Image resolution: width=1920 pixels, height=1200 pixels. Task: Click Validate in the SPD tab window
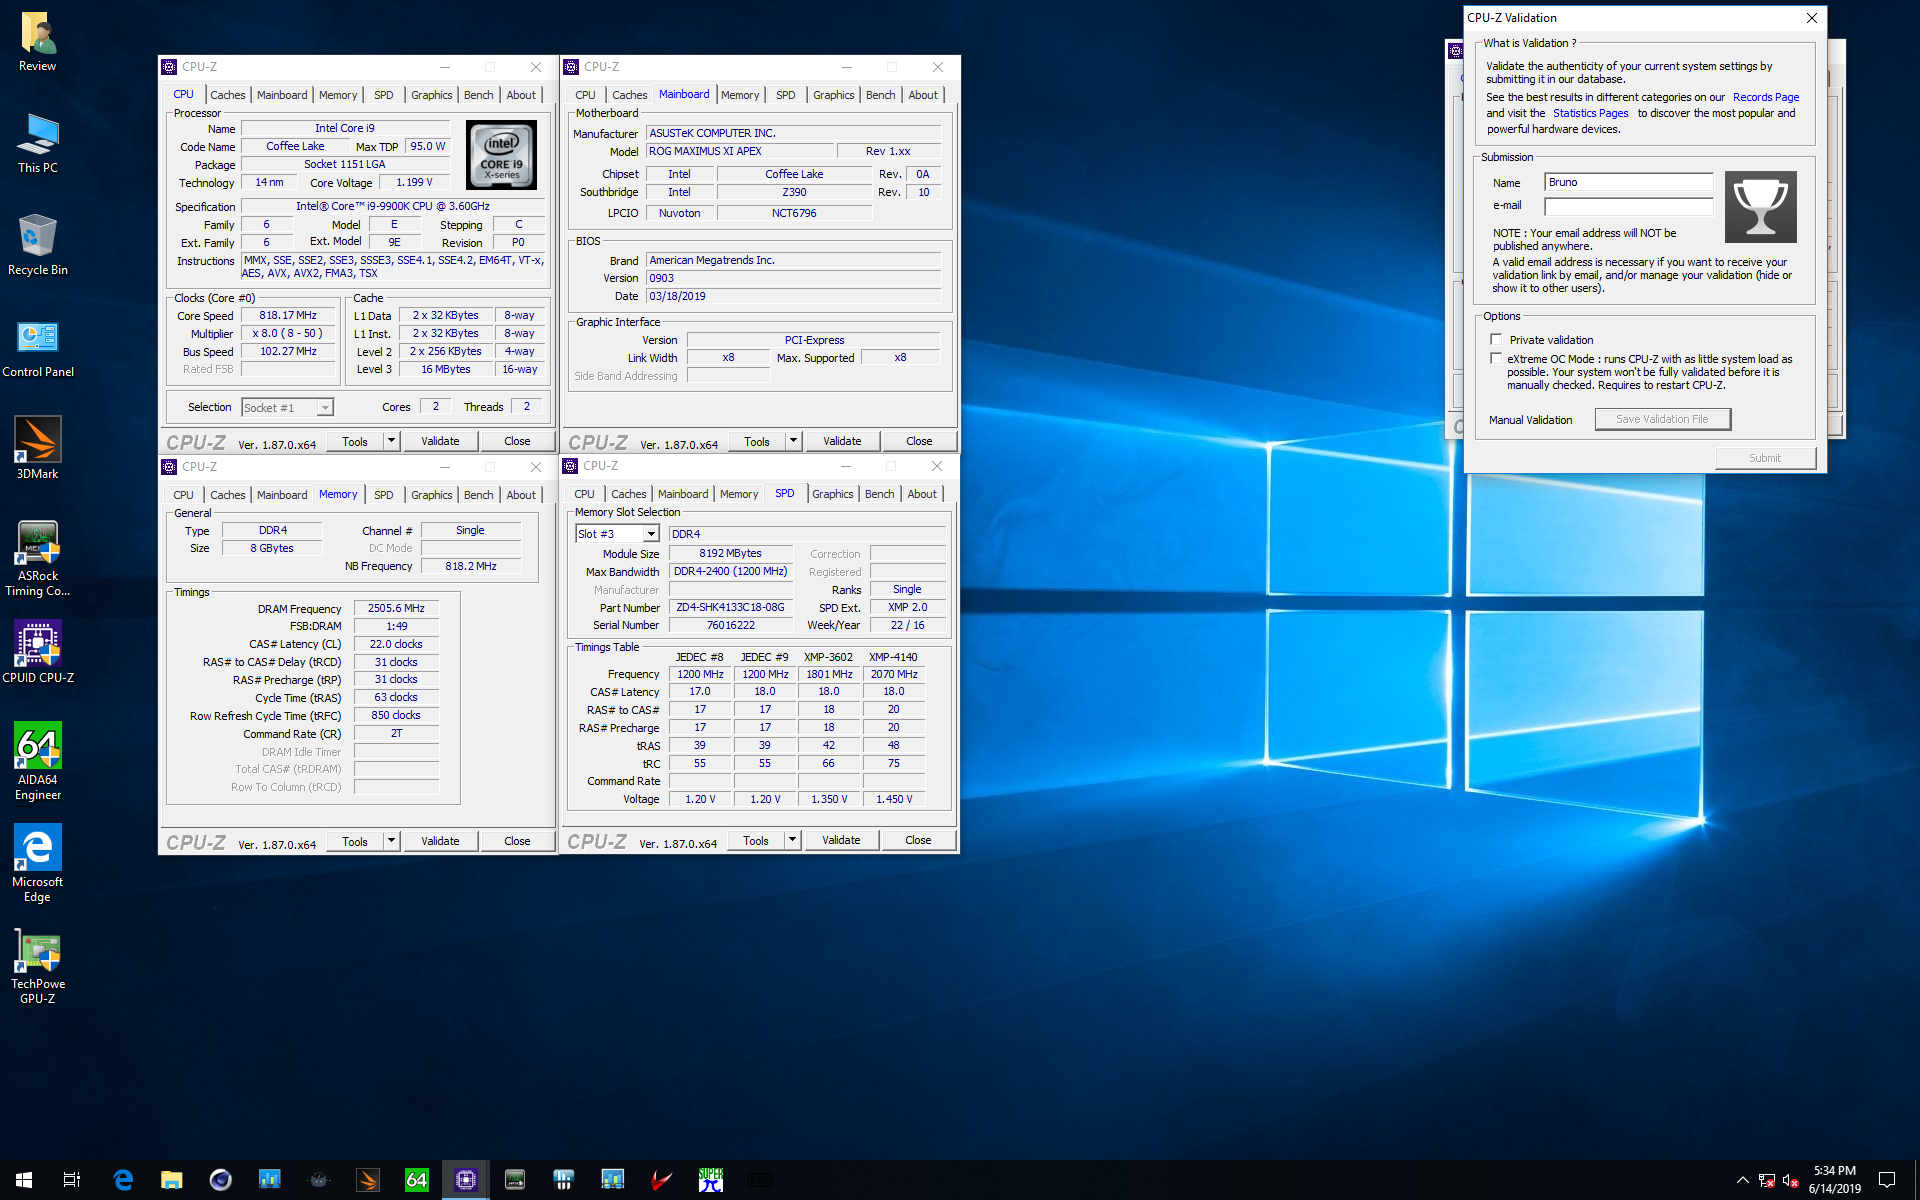841,840
